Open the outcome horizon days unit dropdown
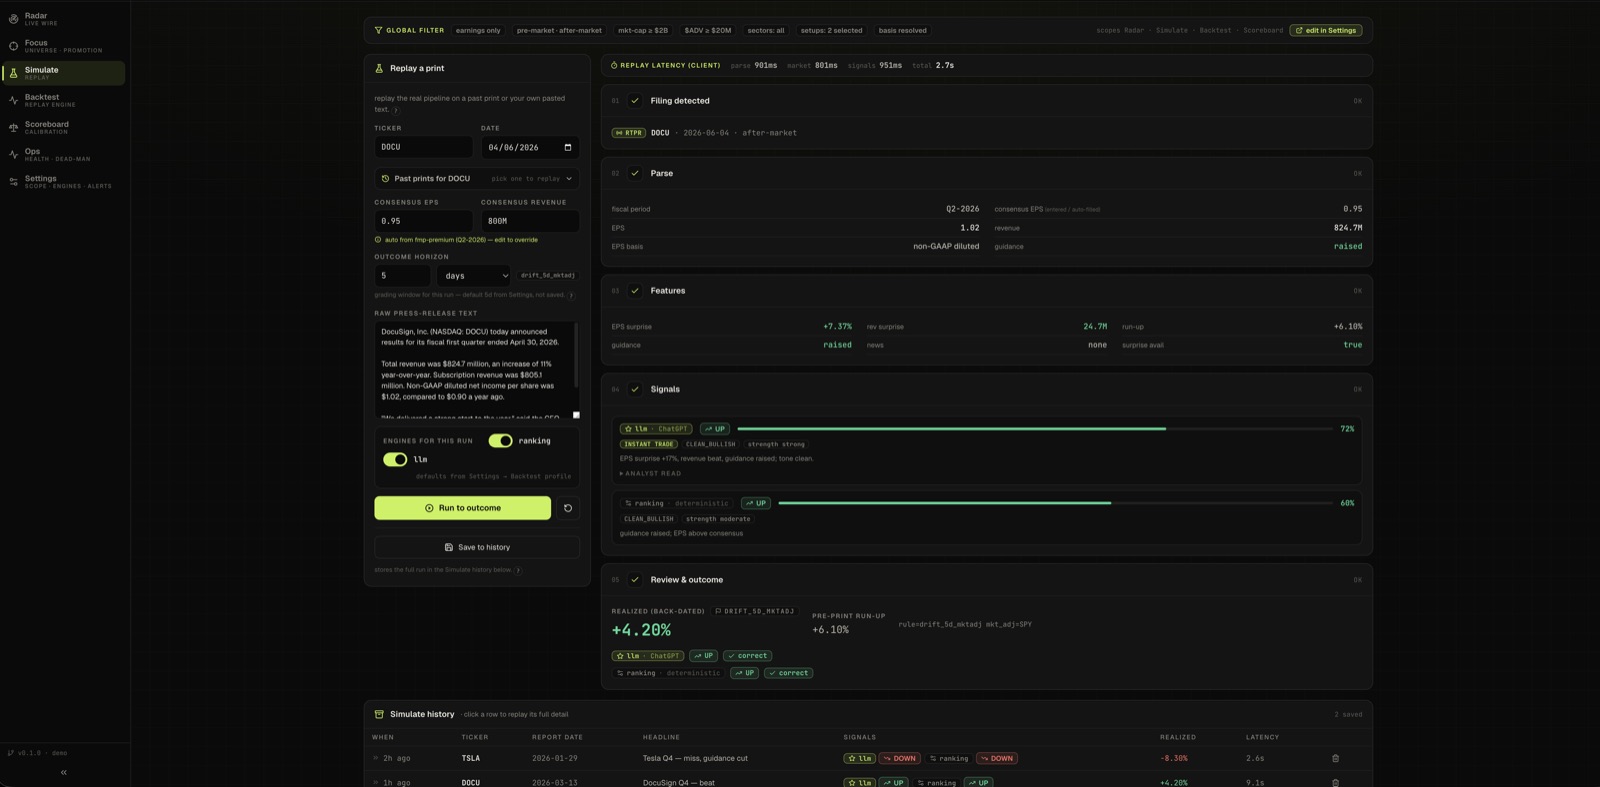The width and height of the screenshot is (1600, 787). pos(475,275)
